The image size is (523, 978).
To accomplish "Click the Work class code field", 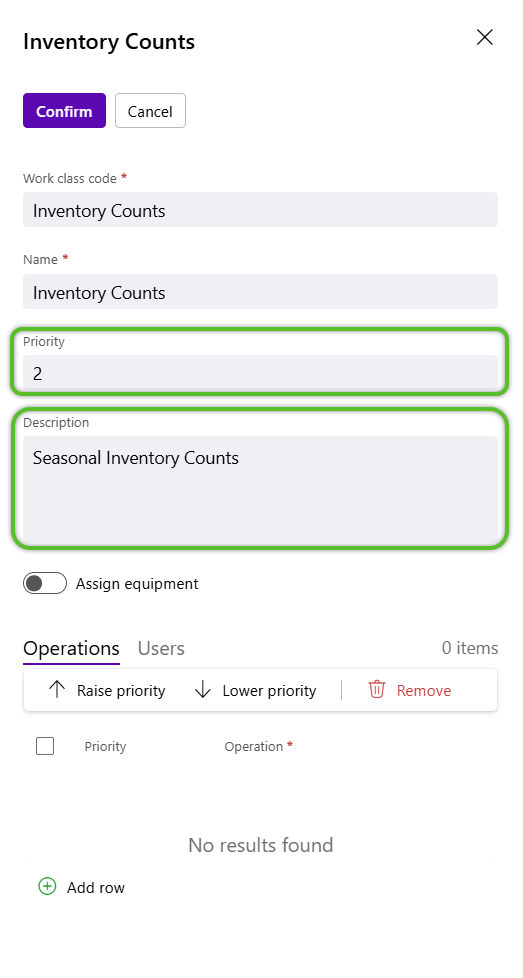I will tap(261, 210).
